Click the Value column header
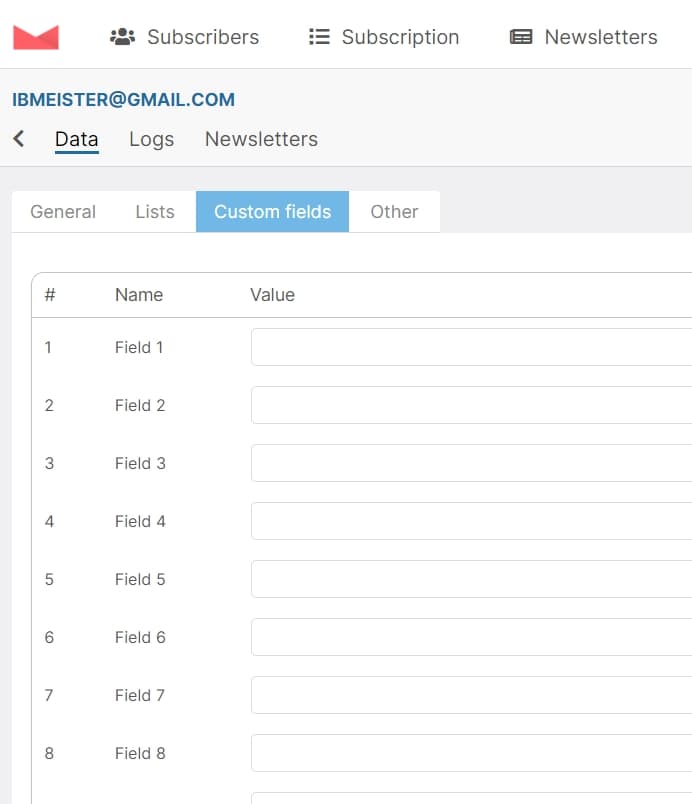This screenshot has width=692, height=804. [x=272, y=295]
